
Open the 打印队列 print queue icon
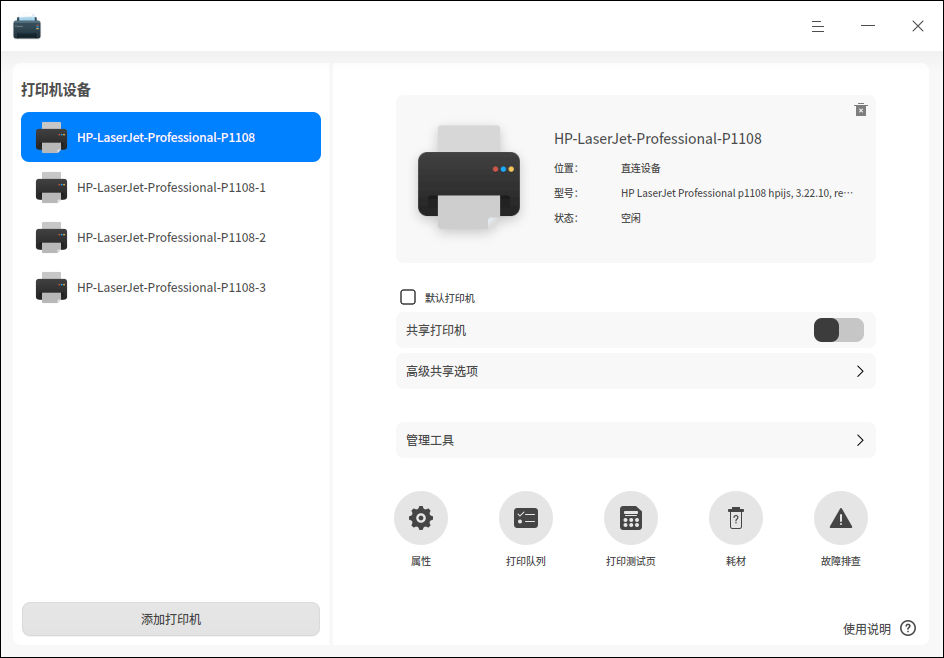click(526, 518)
